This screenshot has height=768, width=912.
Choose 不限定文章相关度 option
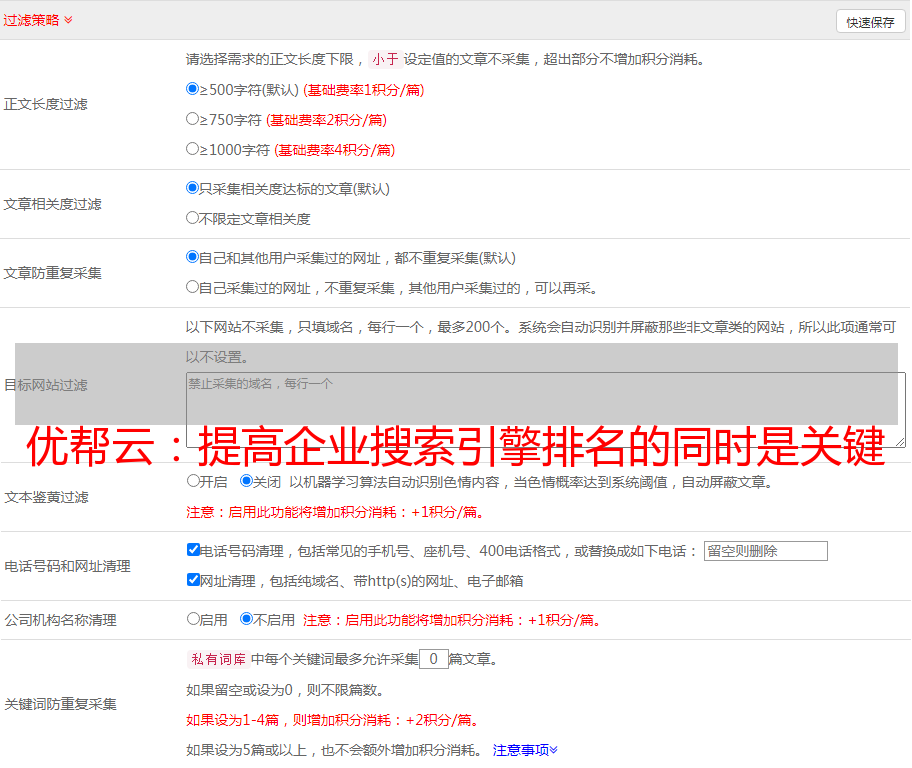click(x=193, y=218)
